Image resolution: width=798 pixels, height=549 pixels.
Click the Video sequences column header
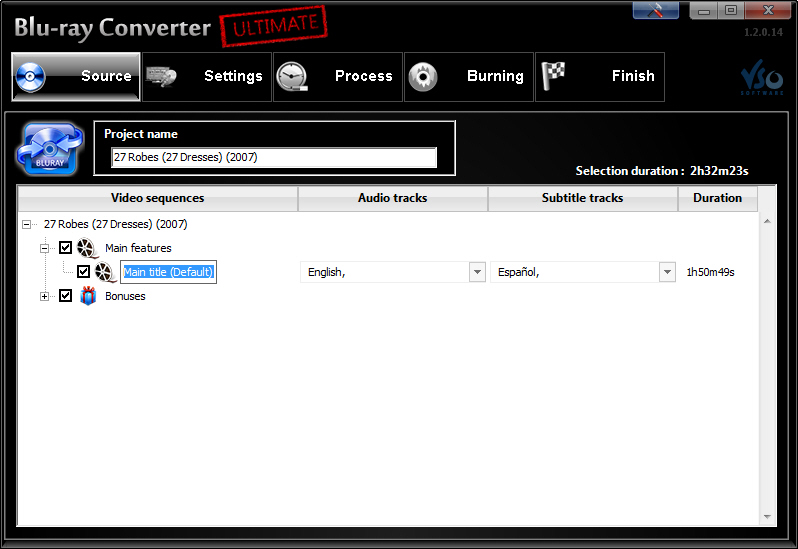click(158, 198)
